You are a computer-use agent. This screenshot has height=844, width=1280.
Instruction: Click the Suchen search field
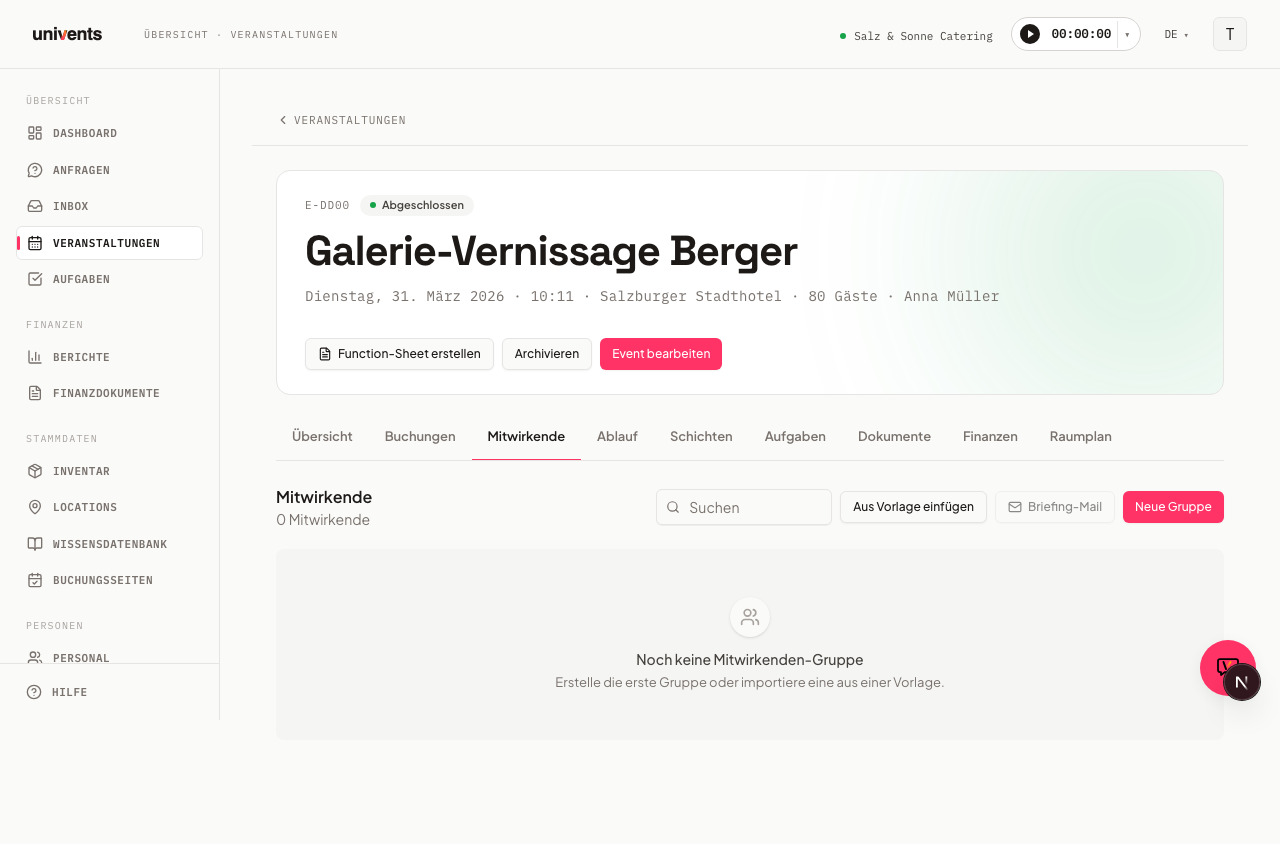[x=744, y=507]
